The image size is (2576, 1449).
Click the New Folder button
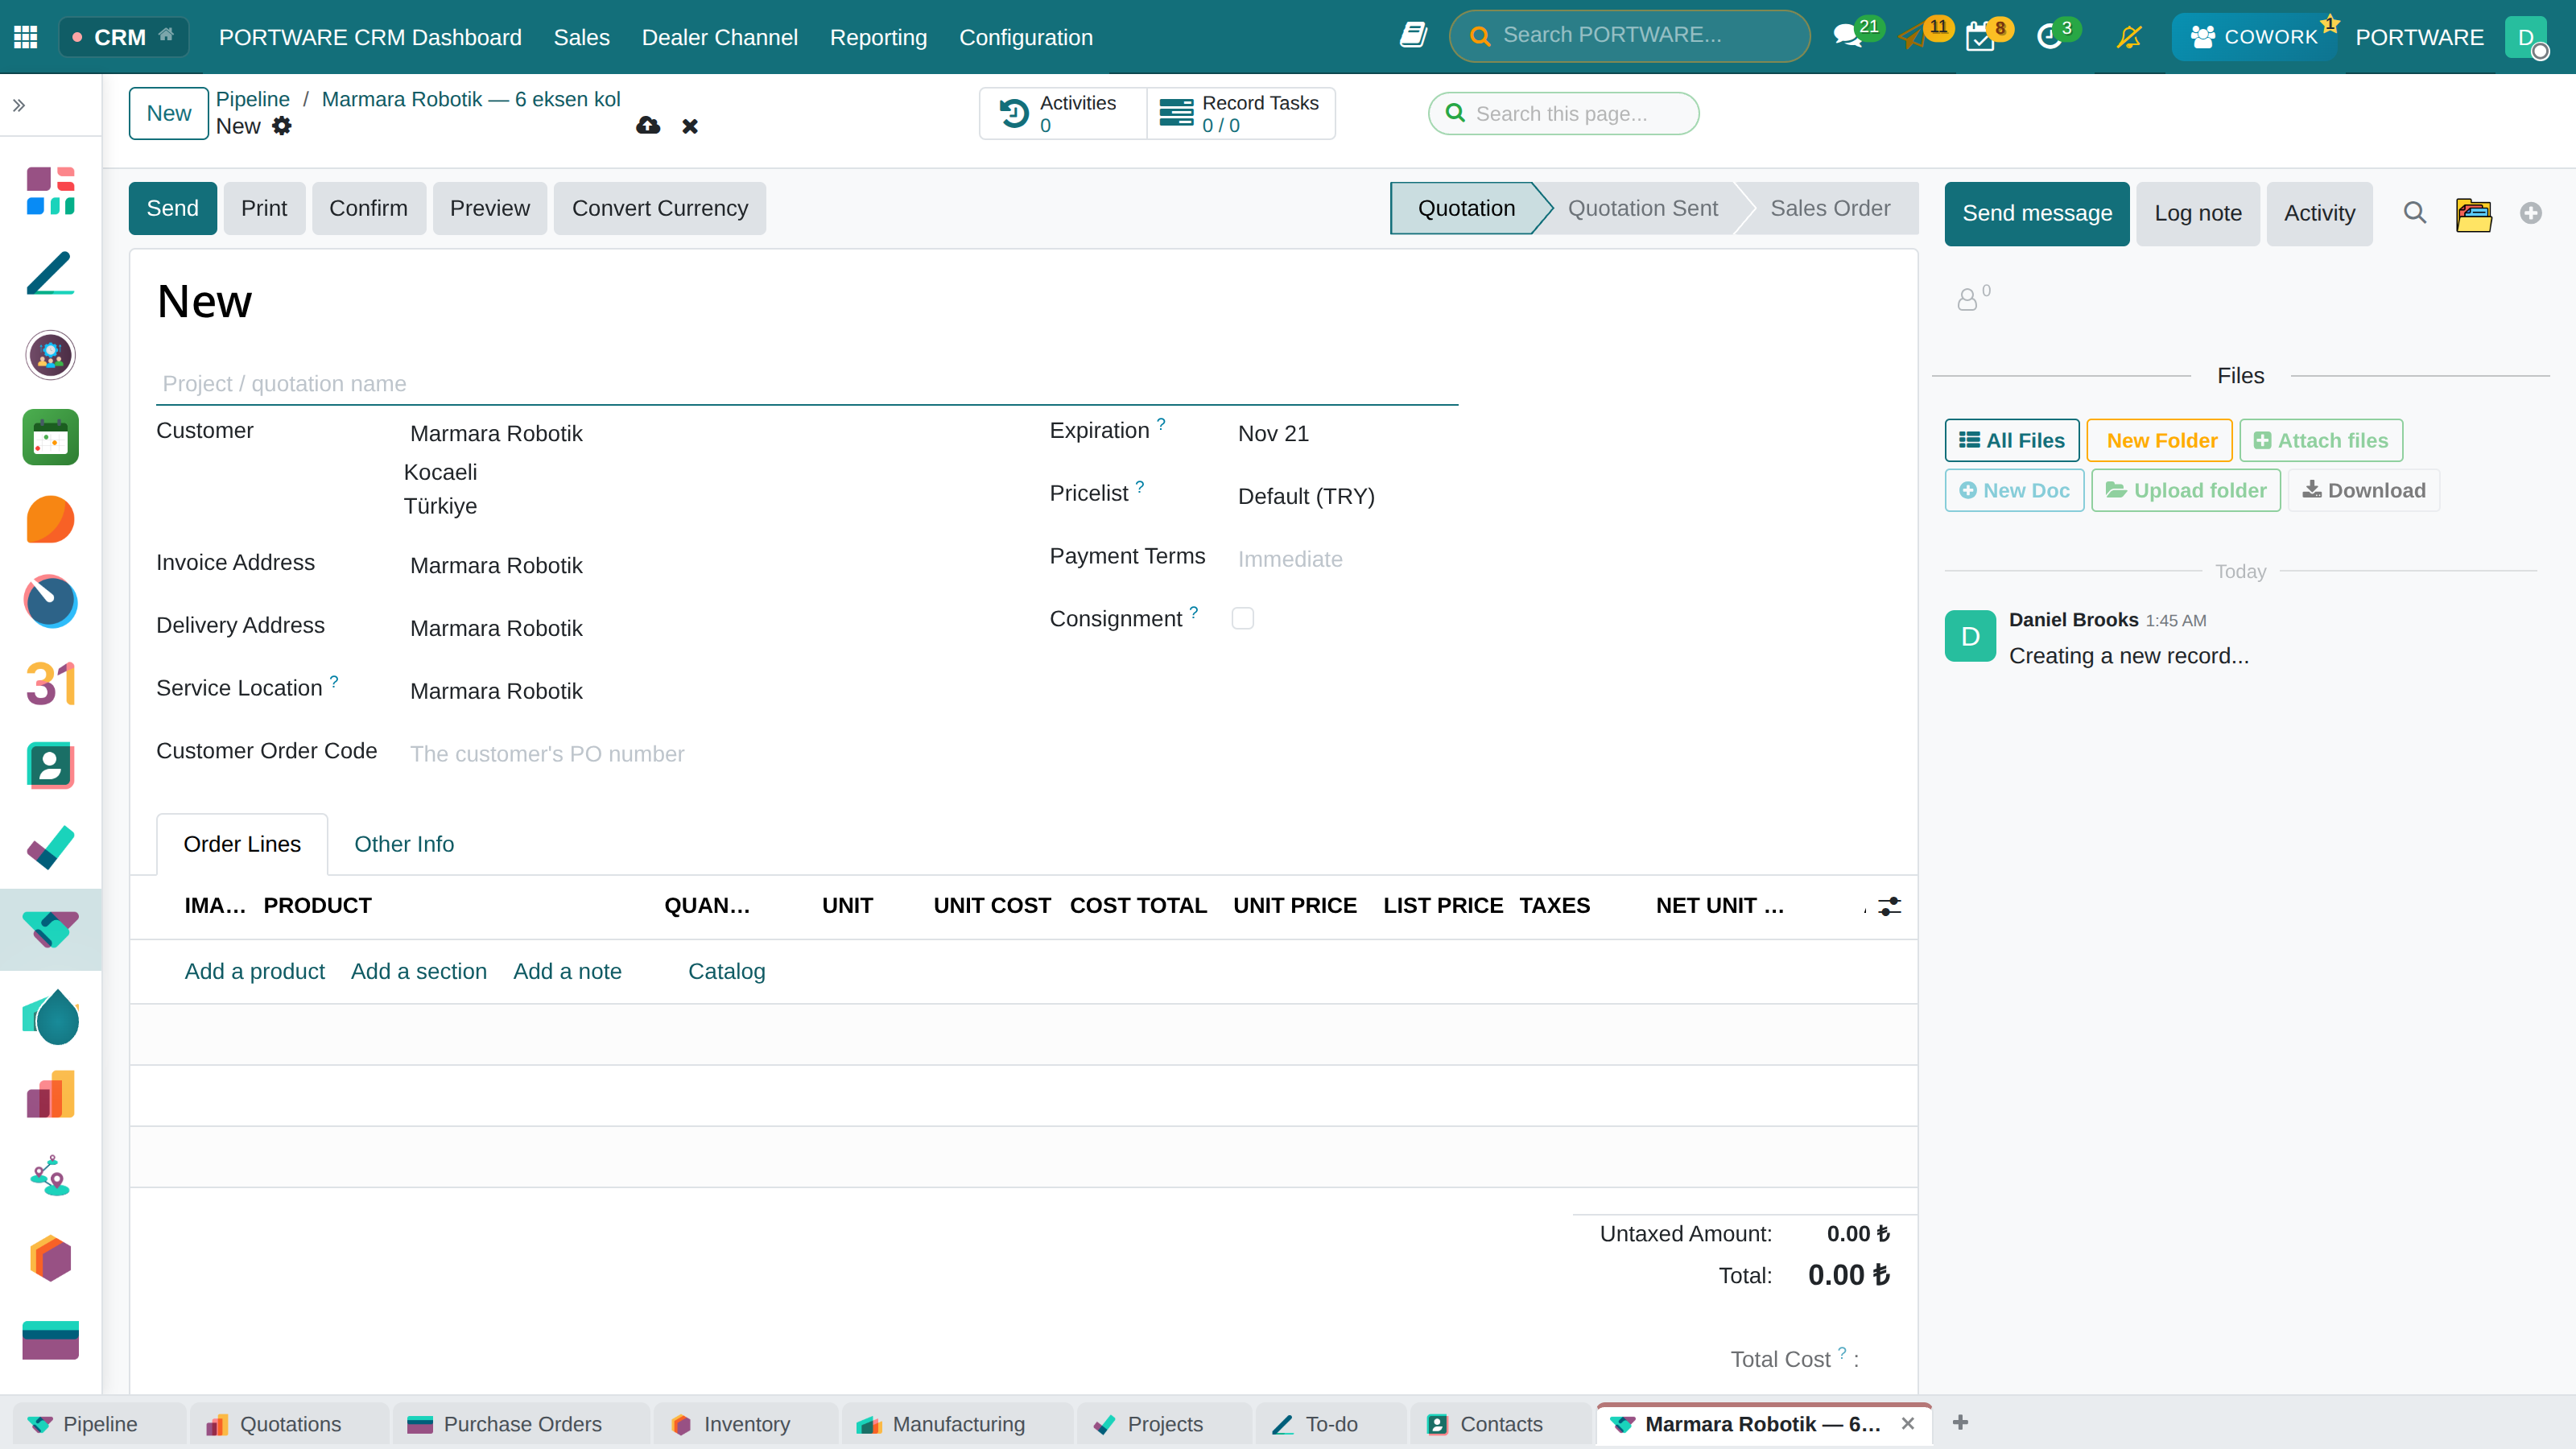(2161, 440)
